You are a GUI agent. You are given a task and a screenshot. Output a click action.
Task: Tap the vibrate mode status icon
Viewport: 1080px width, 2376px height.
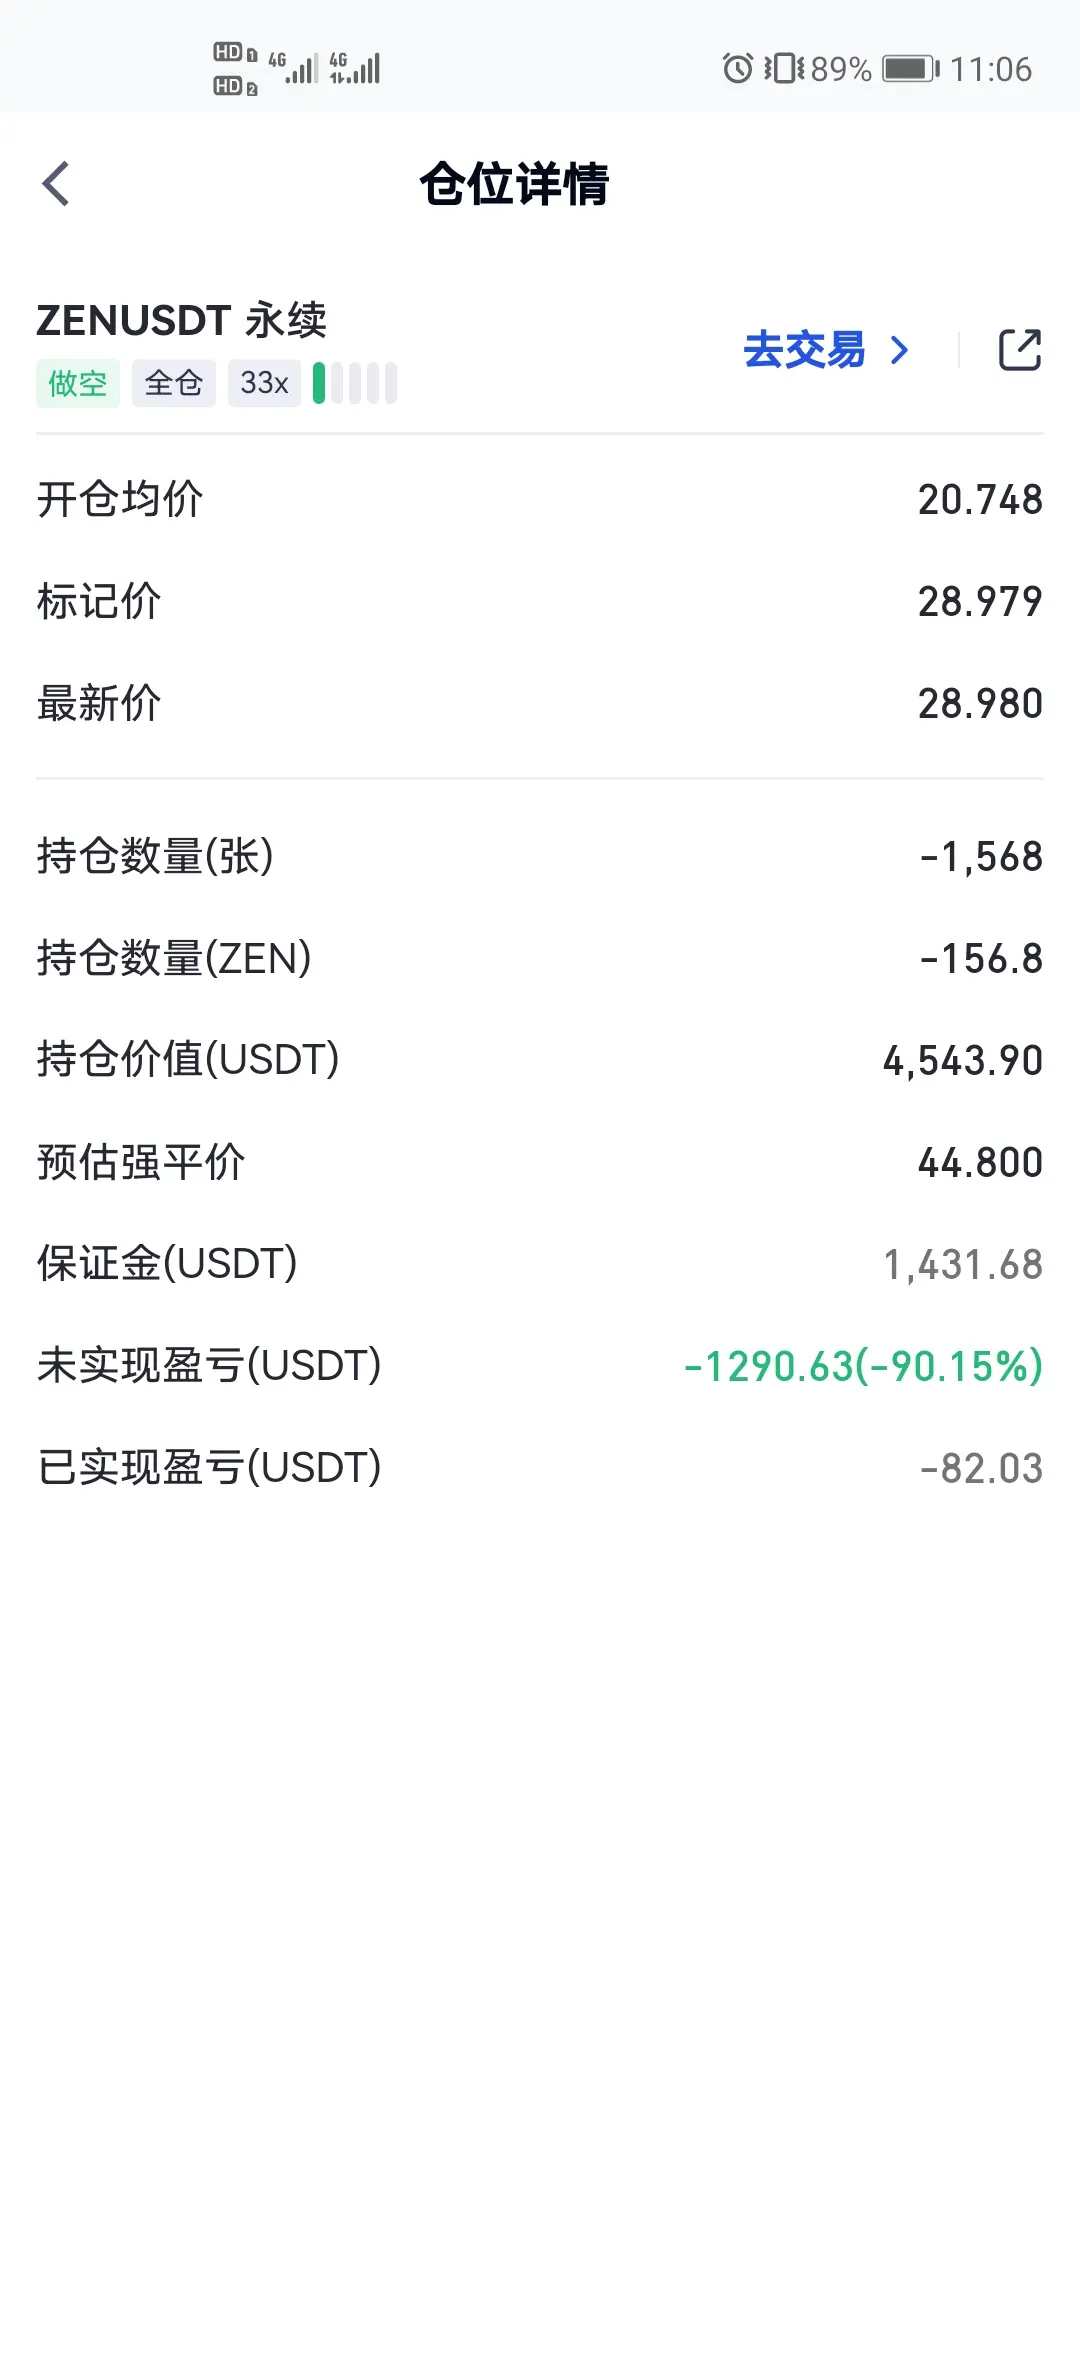(x=785, y=68)
